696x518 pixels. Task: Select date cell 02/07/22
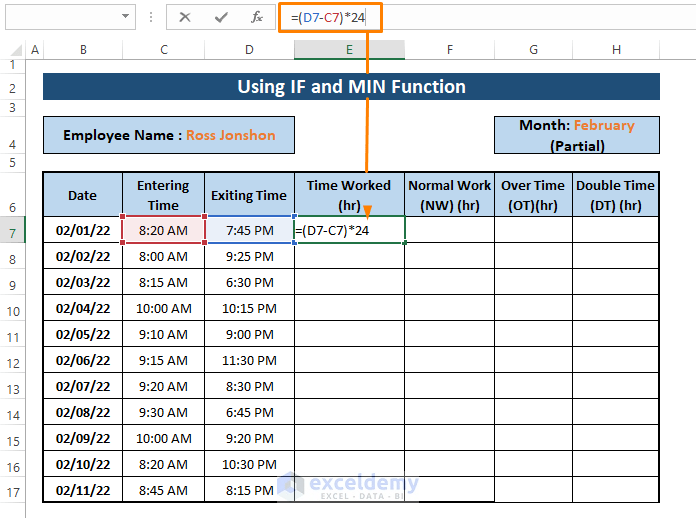click(x=83, y=386)
